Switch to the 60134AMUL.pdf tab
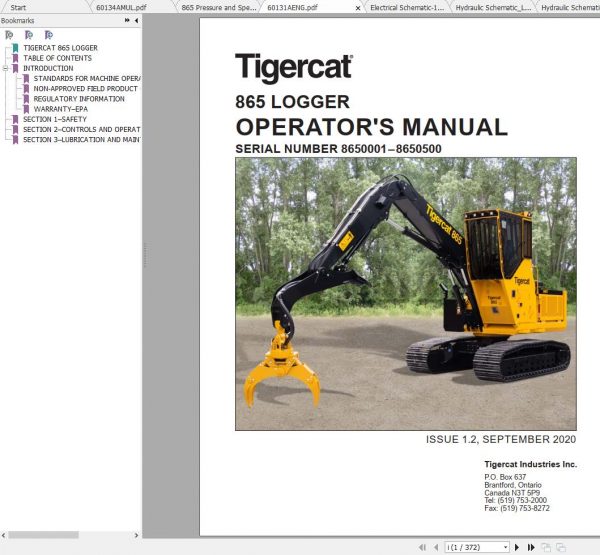 click(121, 7)
